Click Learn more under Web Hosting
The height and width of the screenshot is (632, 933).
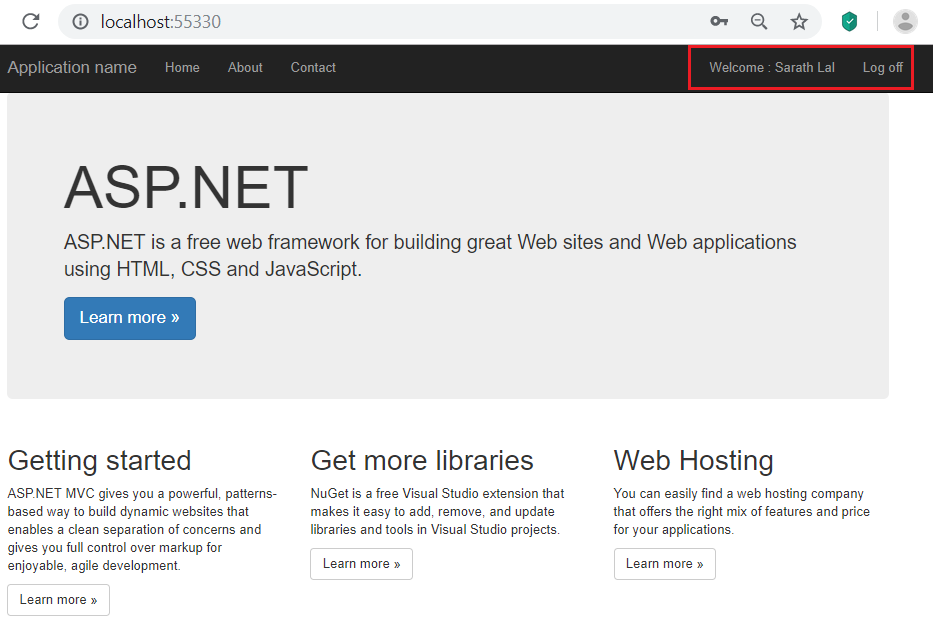664,563
